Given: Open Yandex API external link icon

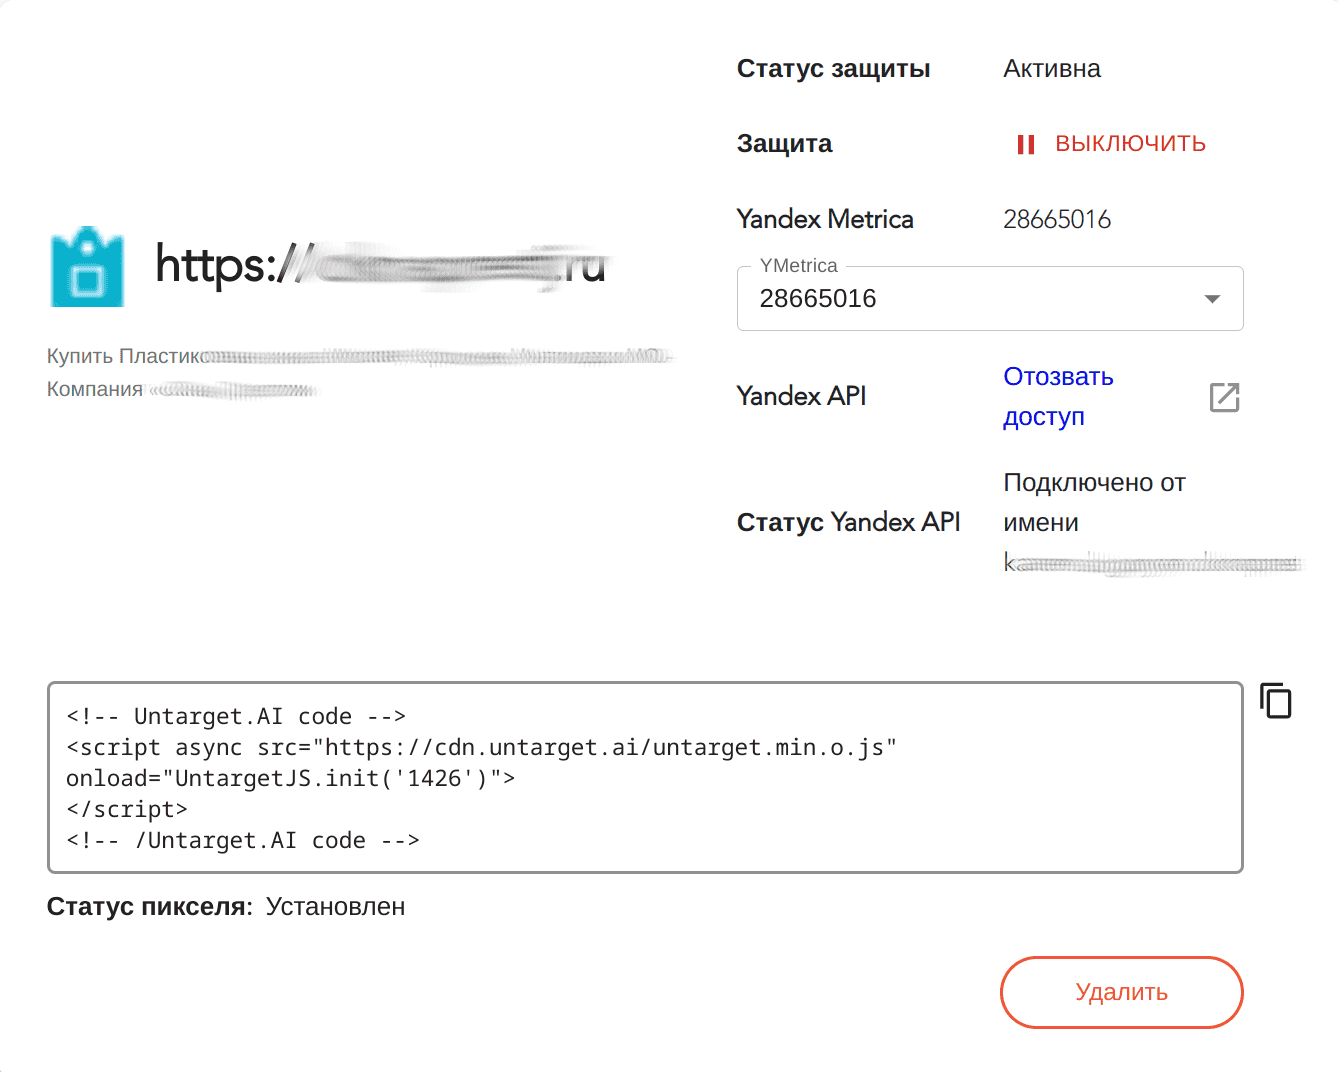Looking at the screenshot, I should (1224, 397).
